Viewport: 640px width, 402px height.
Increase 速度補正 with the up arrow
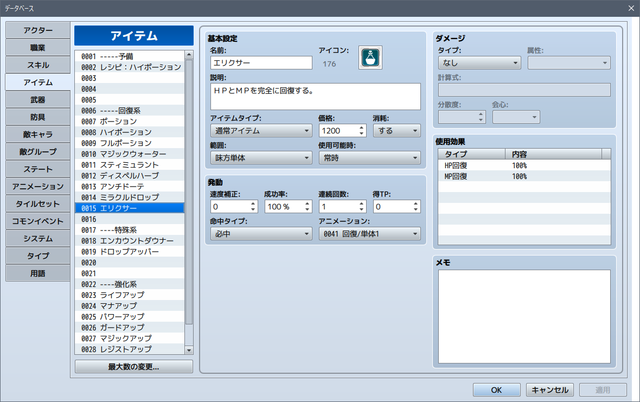pos(253,203)
